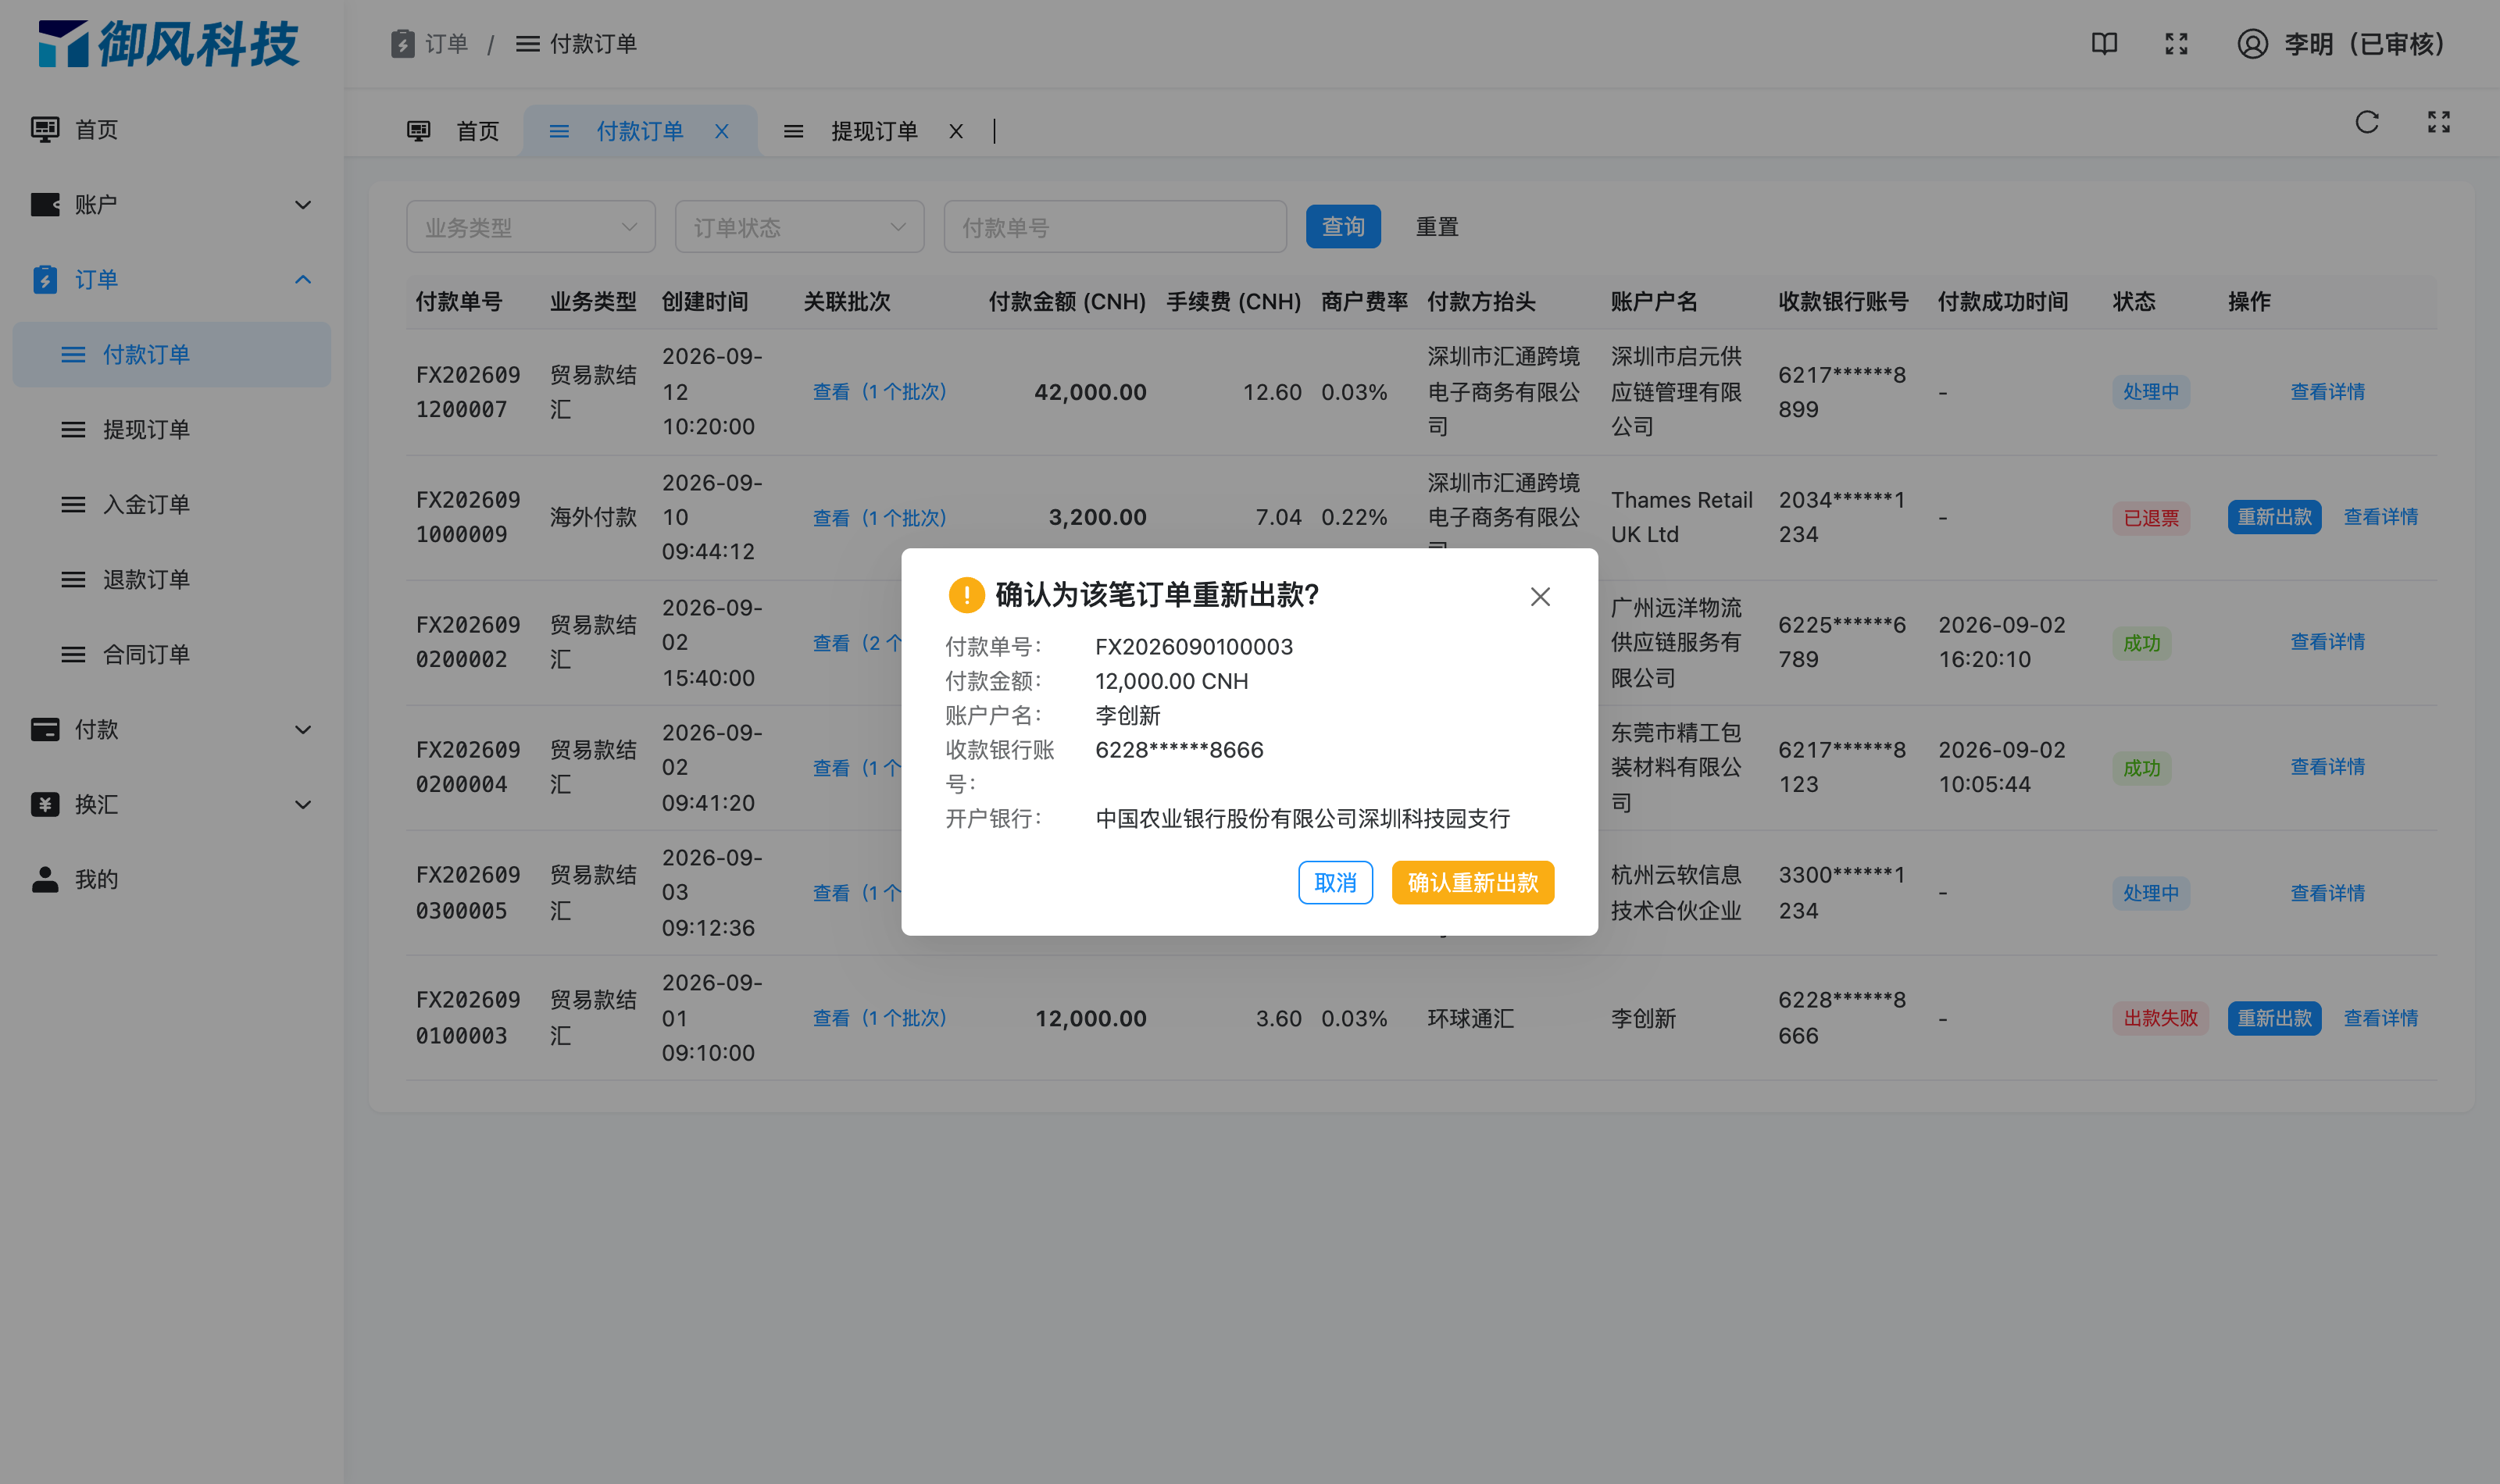
Task: Click the 首页 tab monitor icon
Action: click(418, 131)
